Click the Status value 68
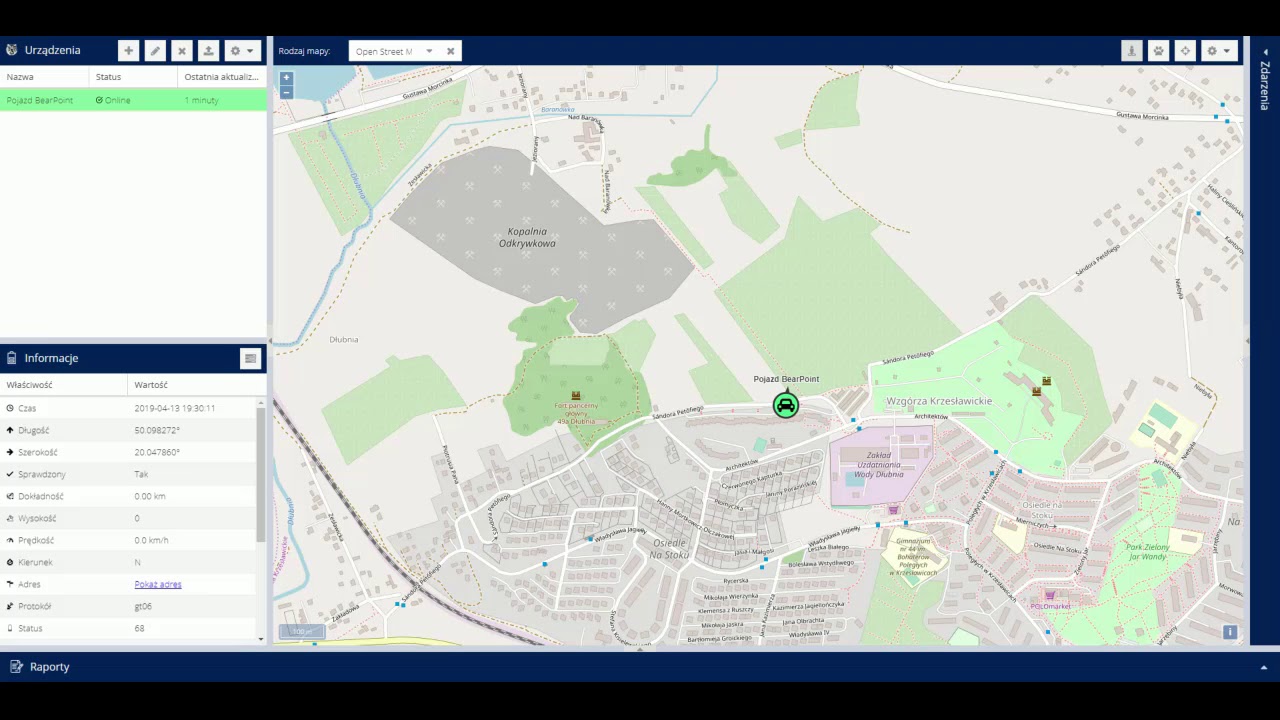The image size is (1280, 720). (x=139, y=628)
